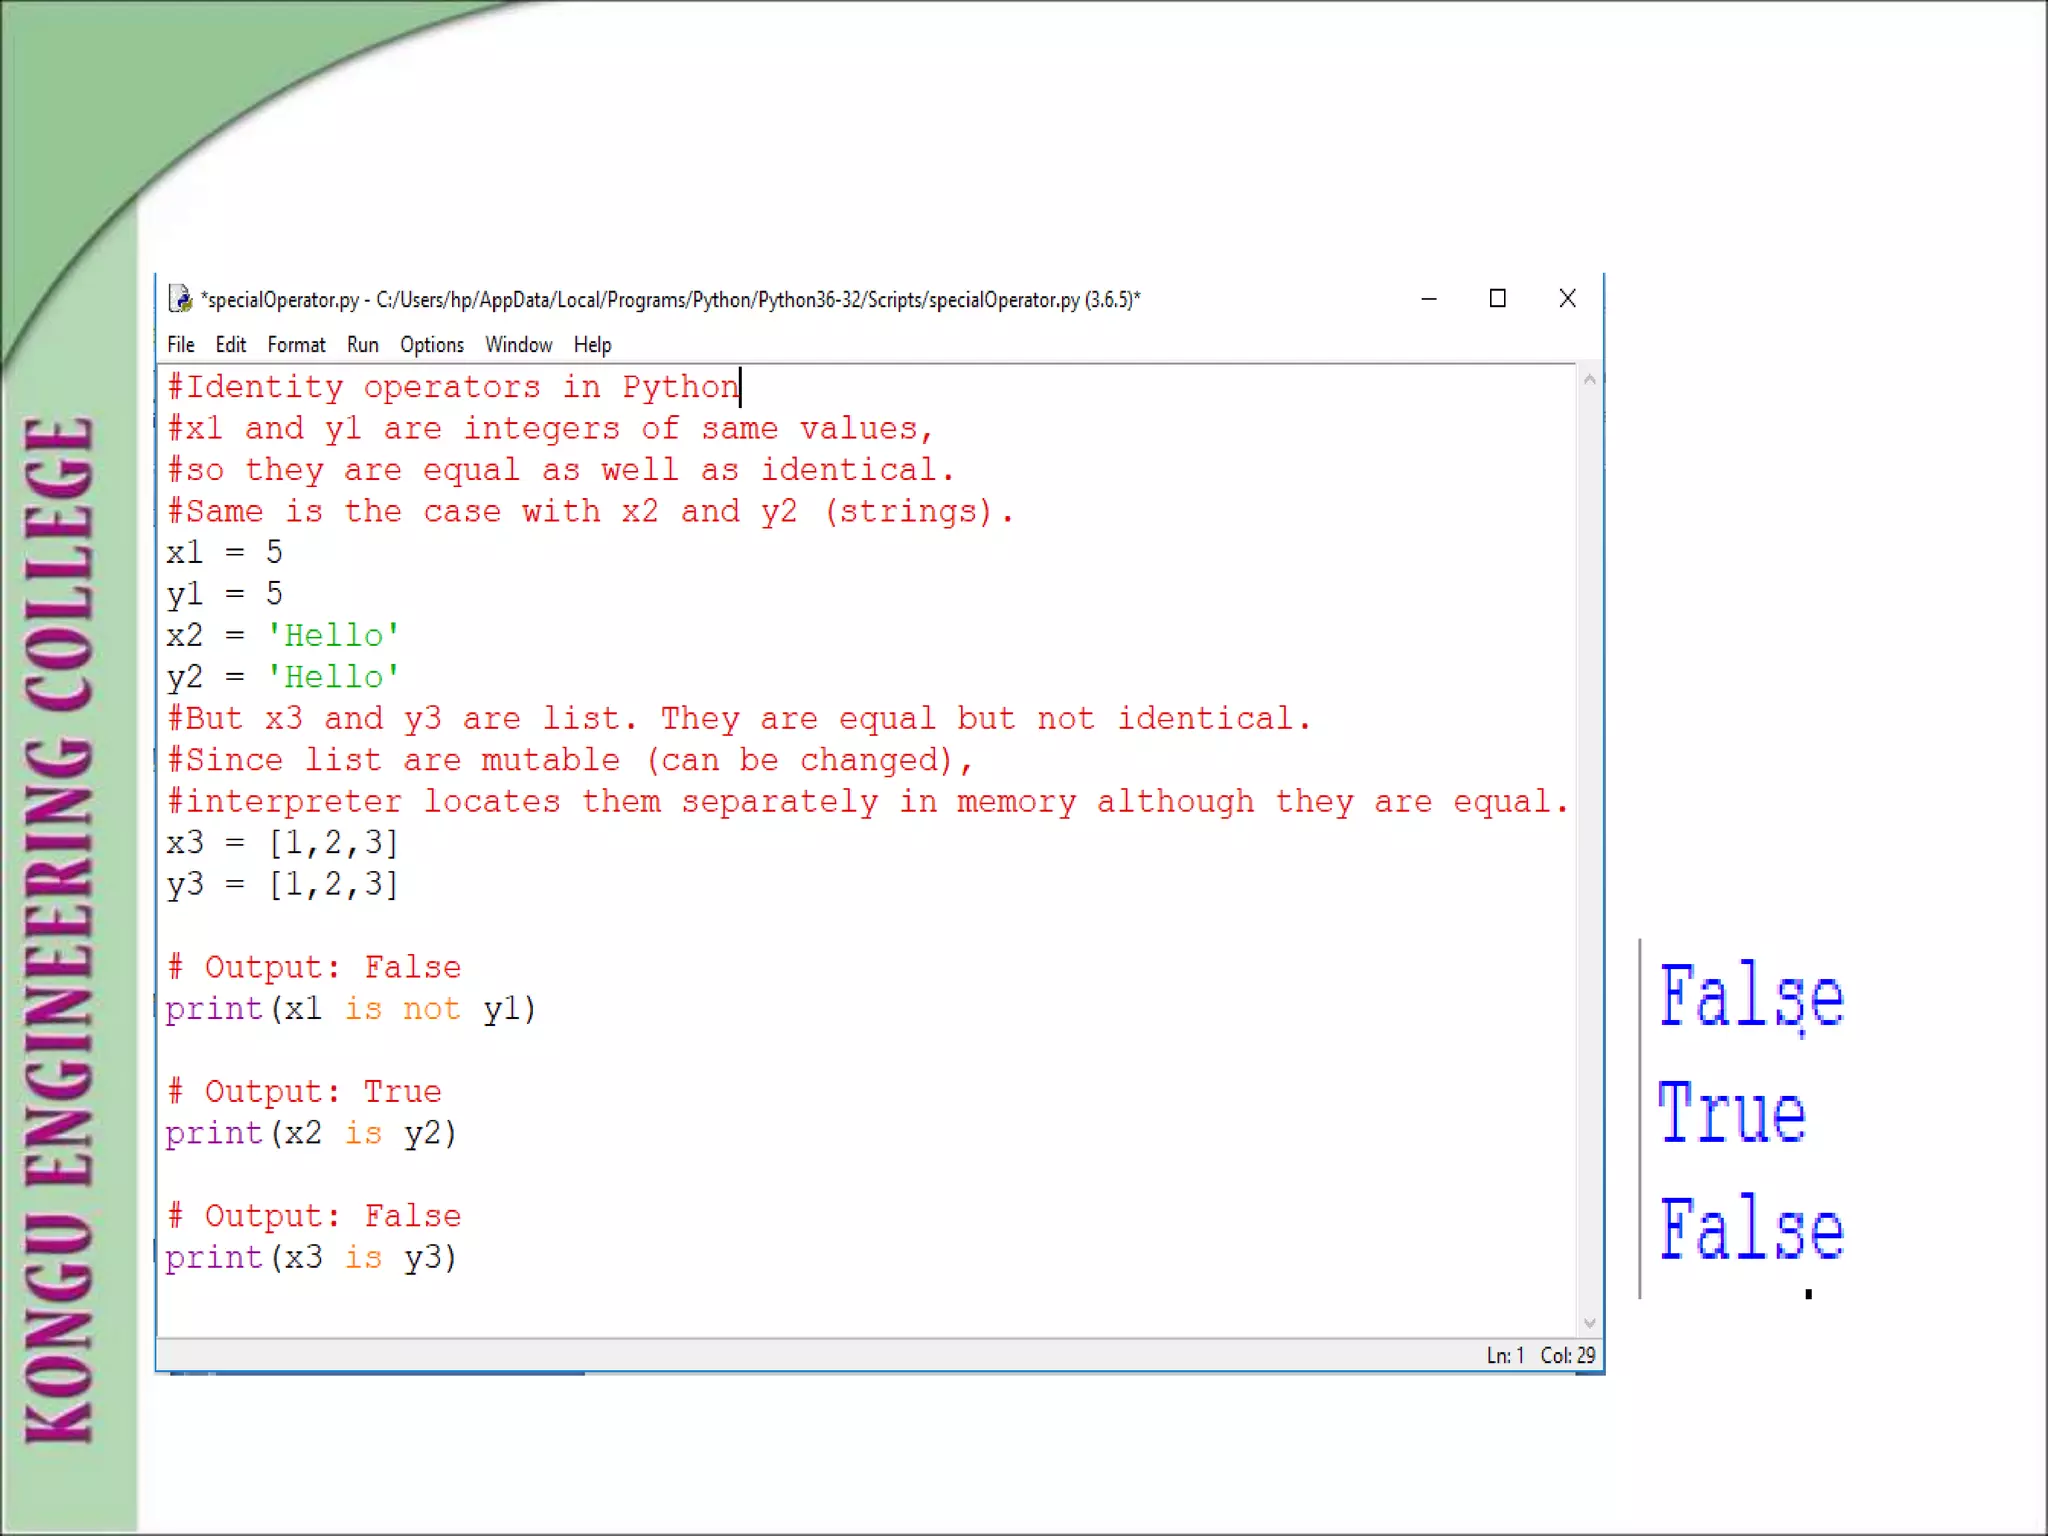Click the Col: 29 status indicator
The image size is (2048, 1536).
tap(1567, 1356)
